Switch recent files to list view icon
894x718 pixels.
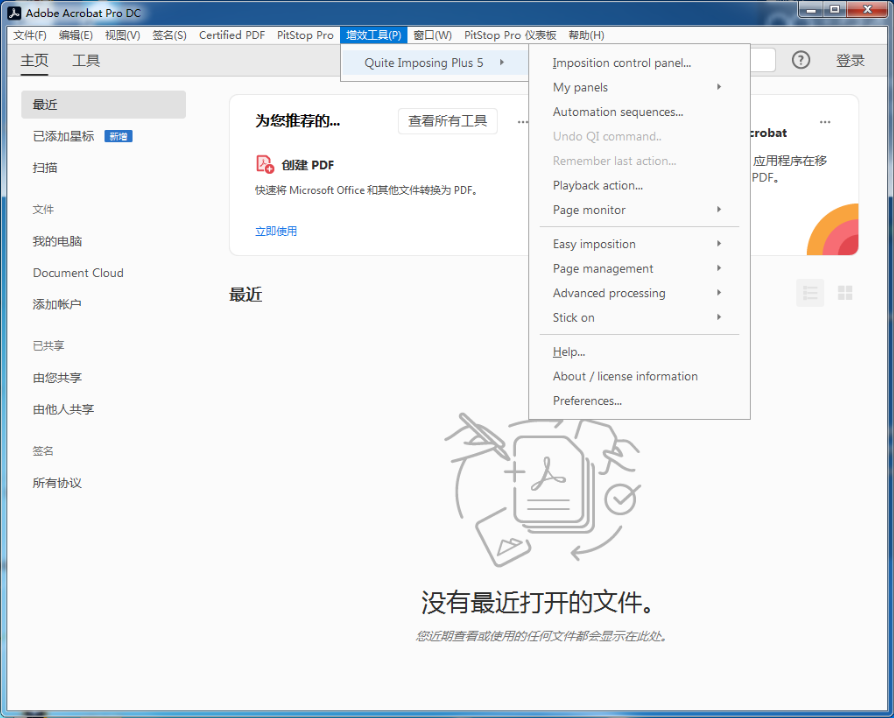pos(810,292)
